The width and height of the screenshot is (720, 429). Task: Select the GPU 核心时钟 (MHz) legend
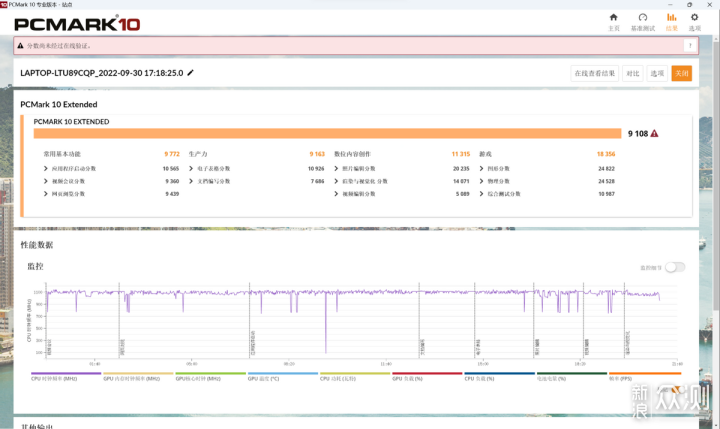pos(211,377)
